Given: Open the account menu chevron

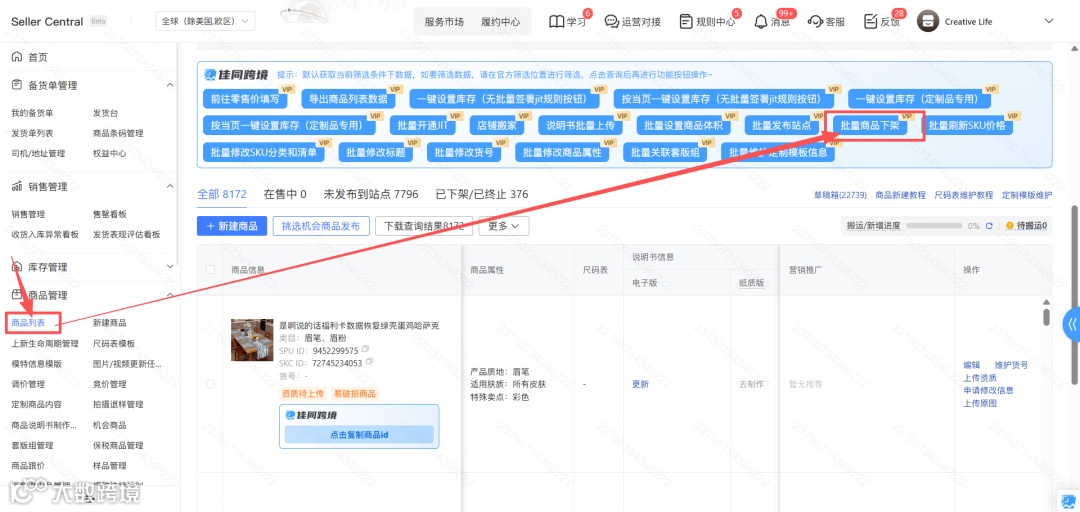Looking at the screenshot, I should (1049, 21).
